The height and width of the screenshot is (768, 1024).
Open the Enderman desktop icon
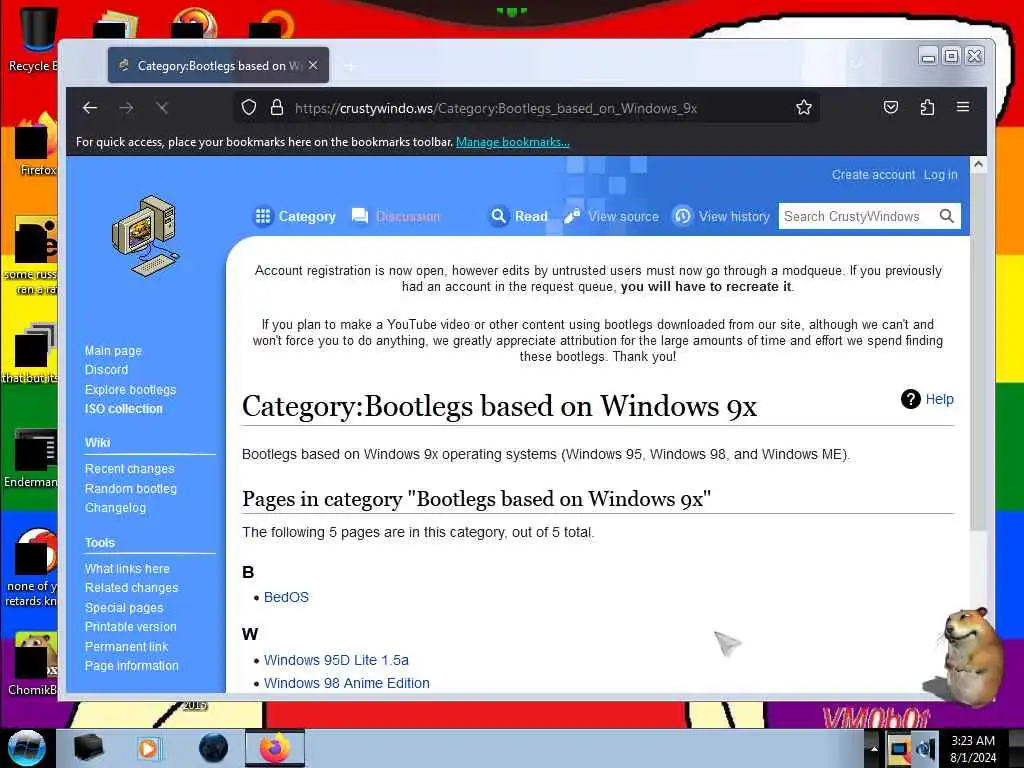point(31,458)
